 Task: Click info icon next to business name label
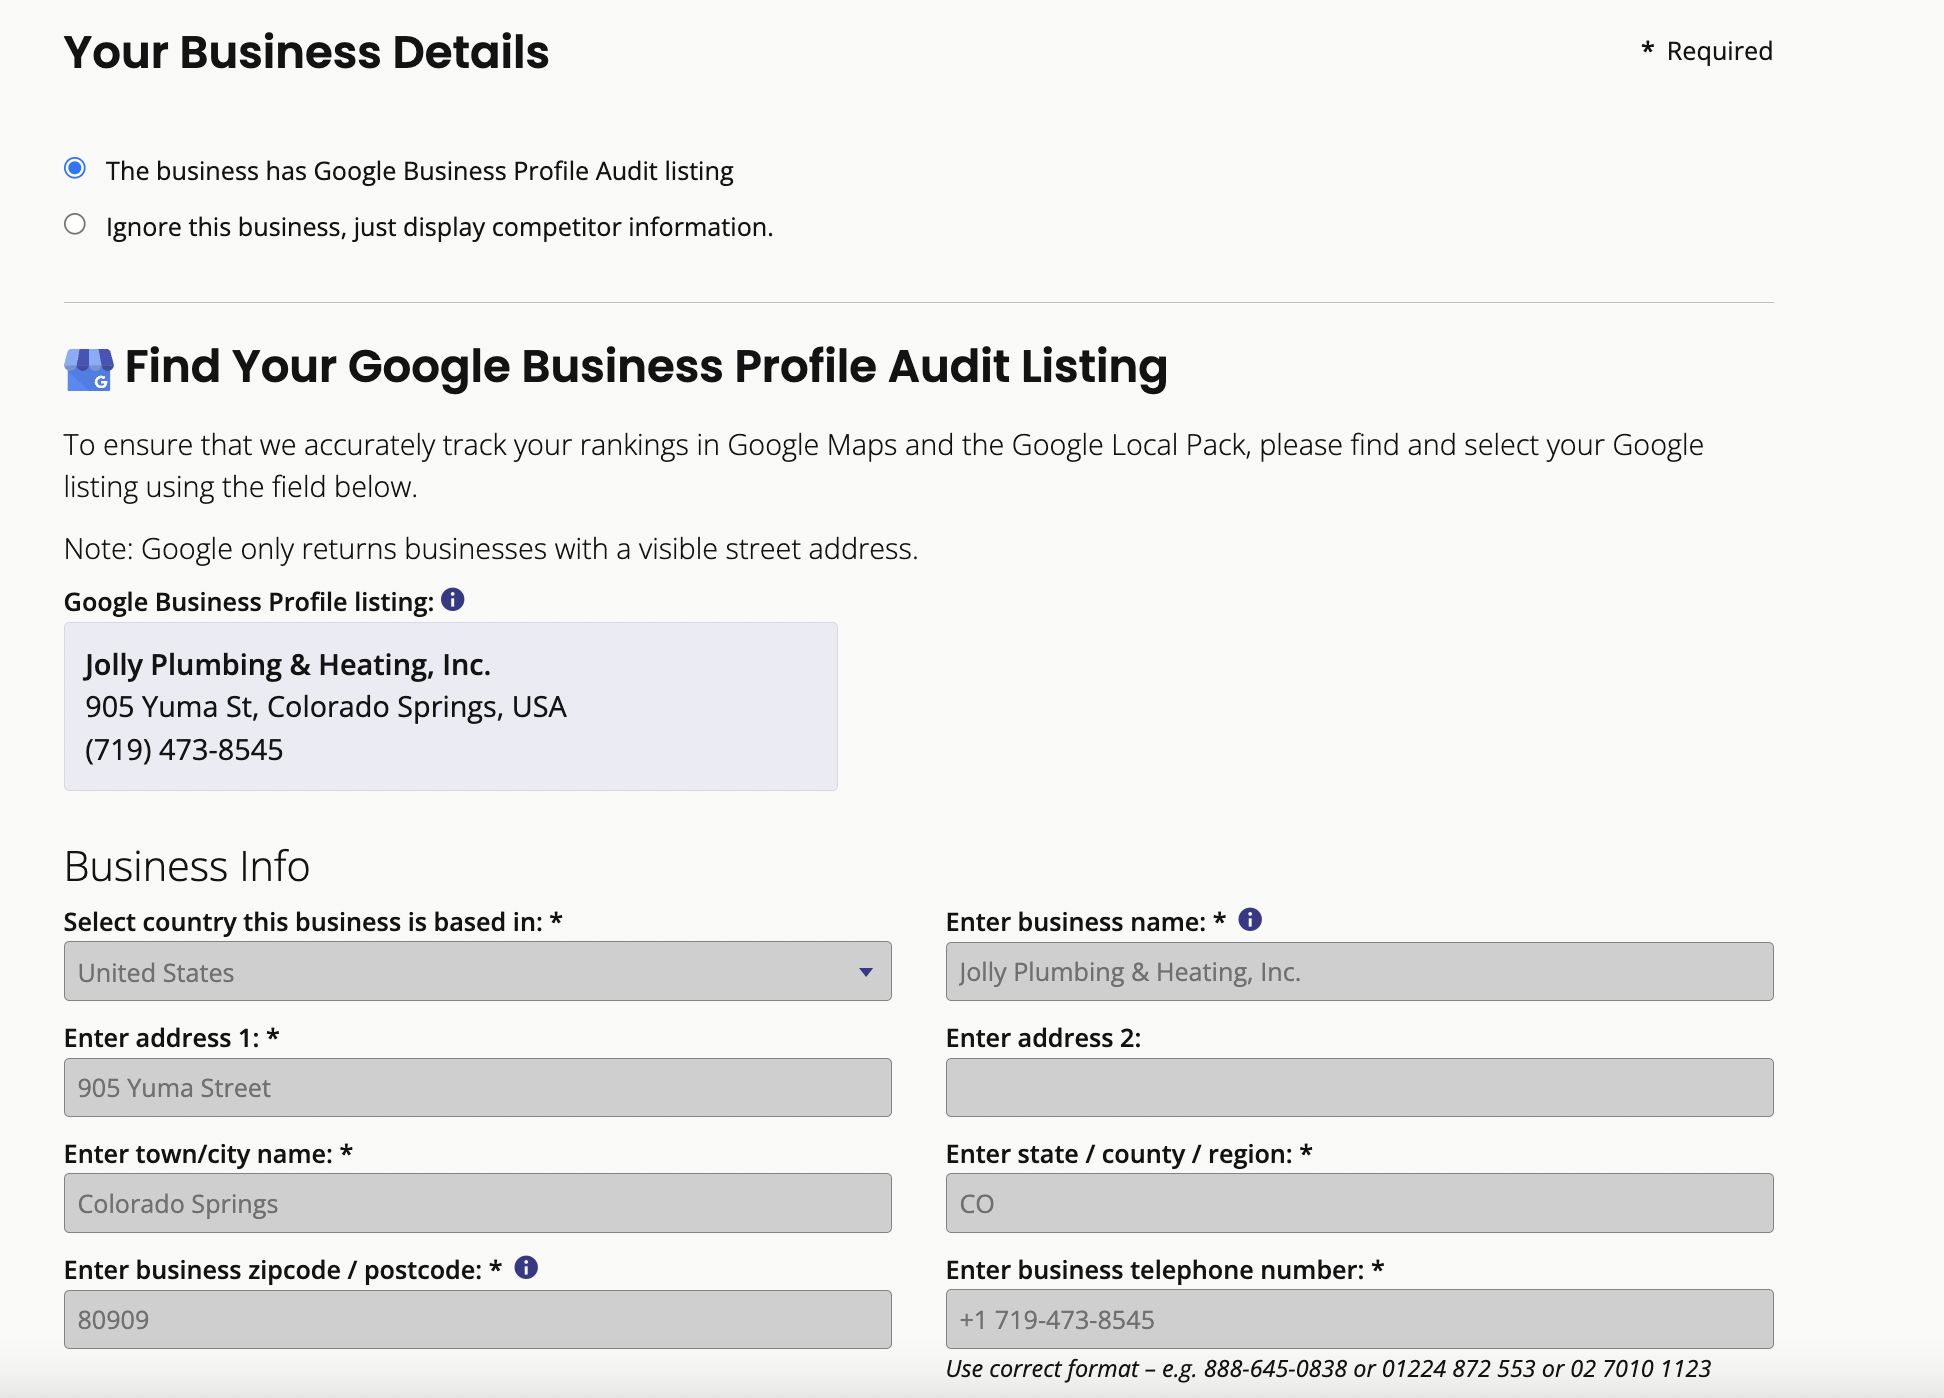1250,919
